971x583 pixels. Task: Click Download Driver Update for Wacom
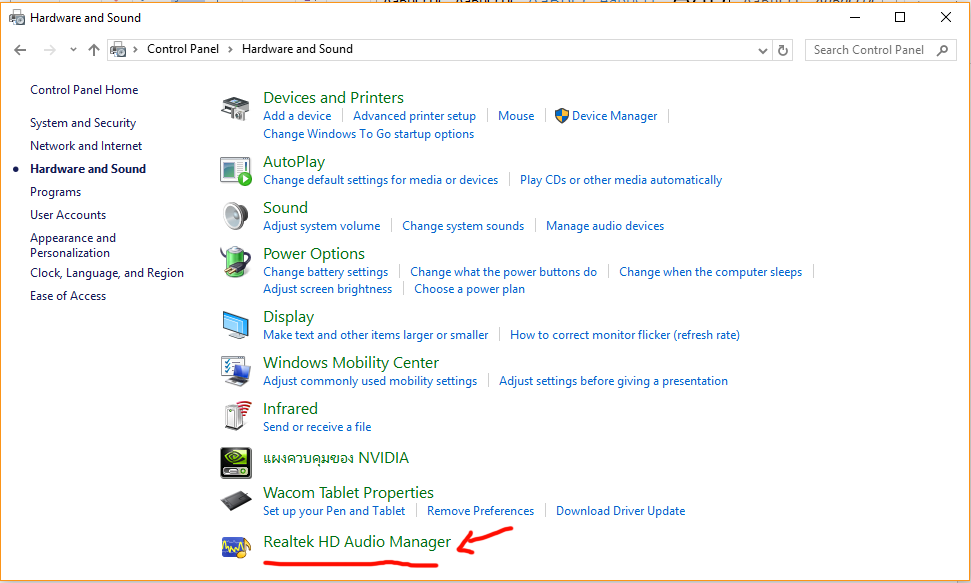tap(620, 511)
